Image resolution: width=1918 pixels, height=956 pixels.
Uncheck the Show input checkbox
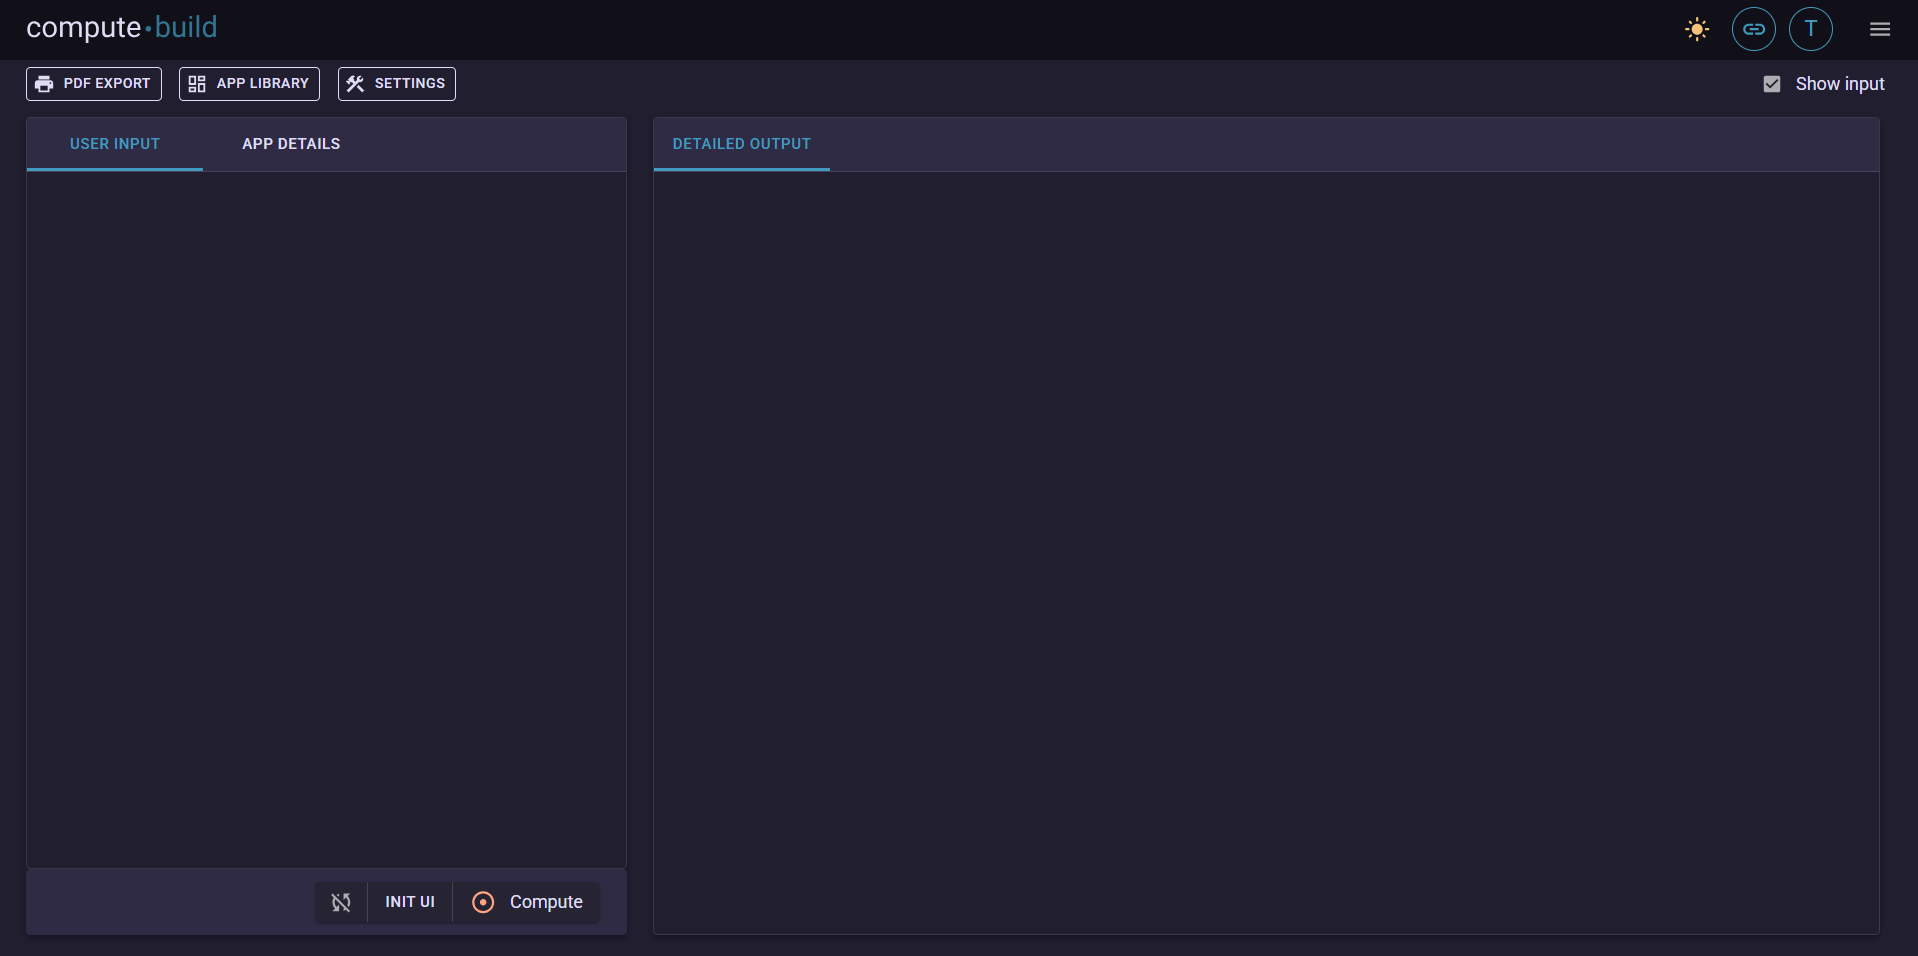(1772, 84)
